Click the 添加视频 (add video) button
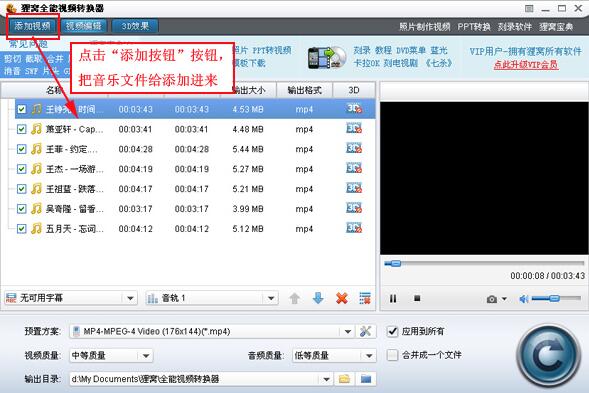Image resolution: width=589 pixels, height=393 pixels. click(32, 26)
